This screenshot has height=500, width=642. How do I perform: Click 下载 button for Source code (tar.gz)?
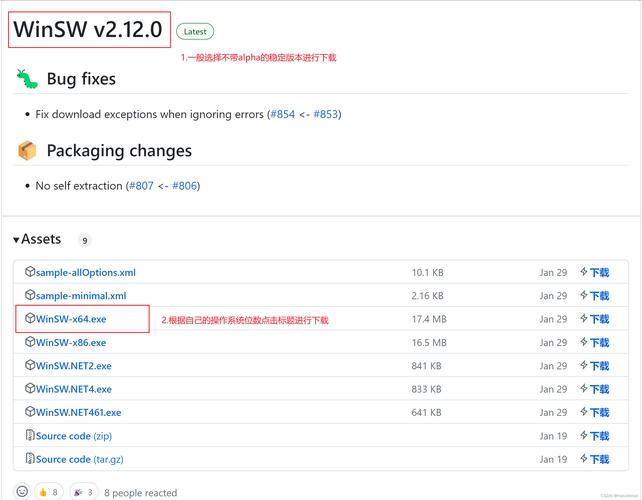click(599, 459)
